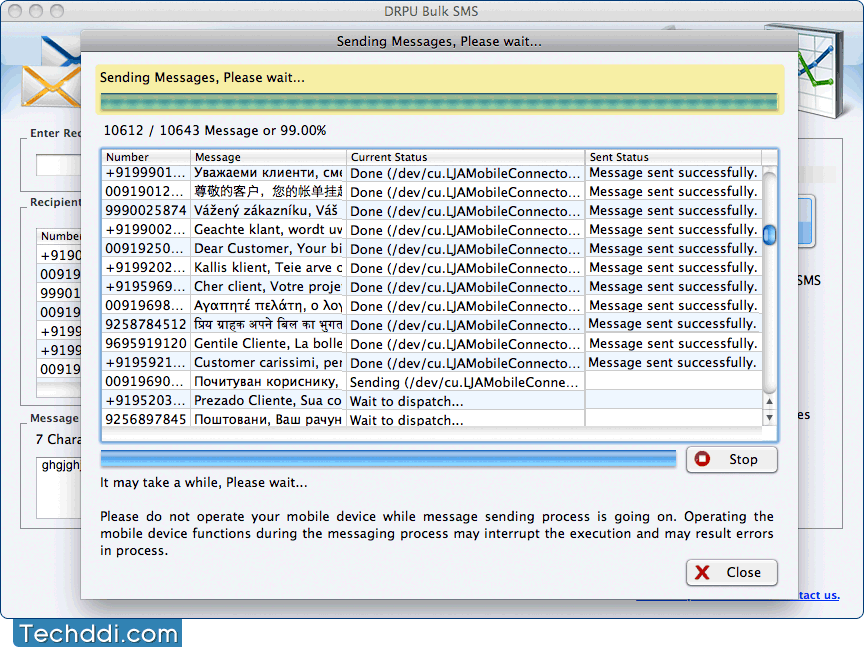Click message 'Prezado Cliente, Sua co'

coord(268,401)
